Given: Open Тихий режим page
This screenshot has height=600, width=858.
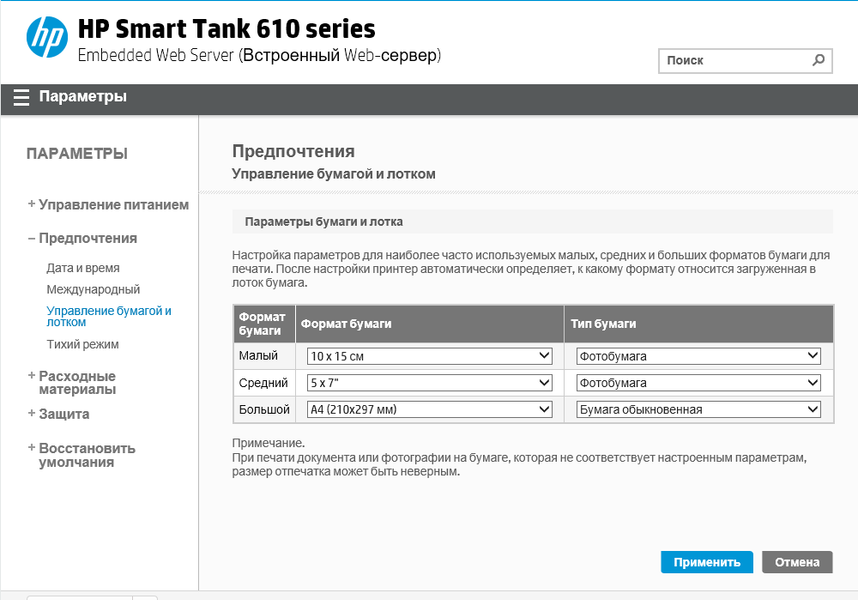Looking at the screenshot, I should click(83, 344).
